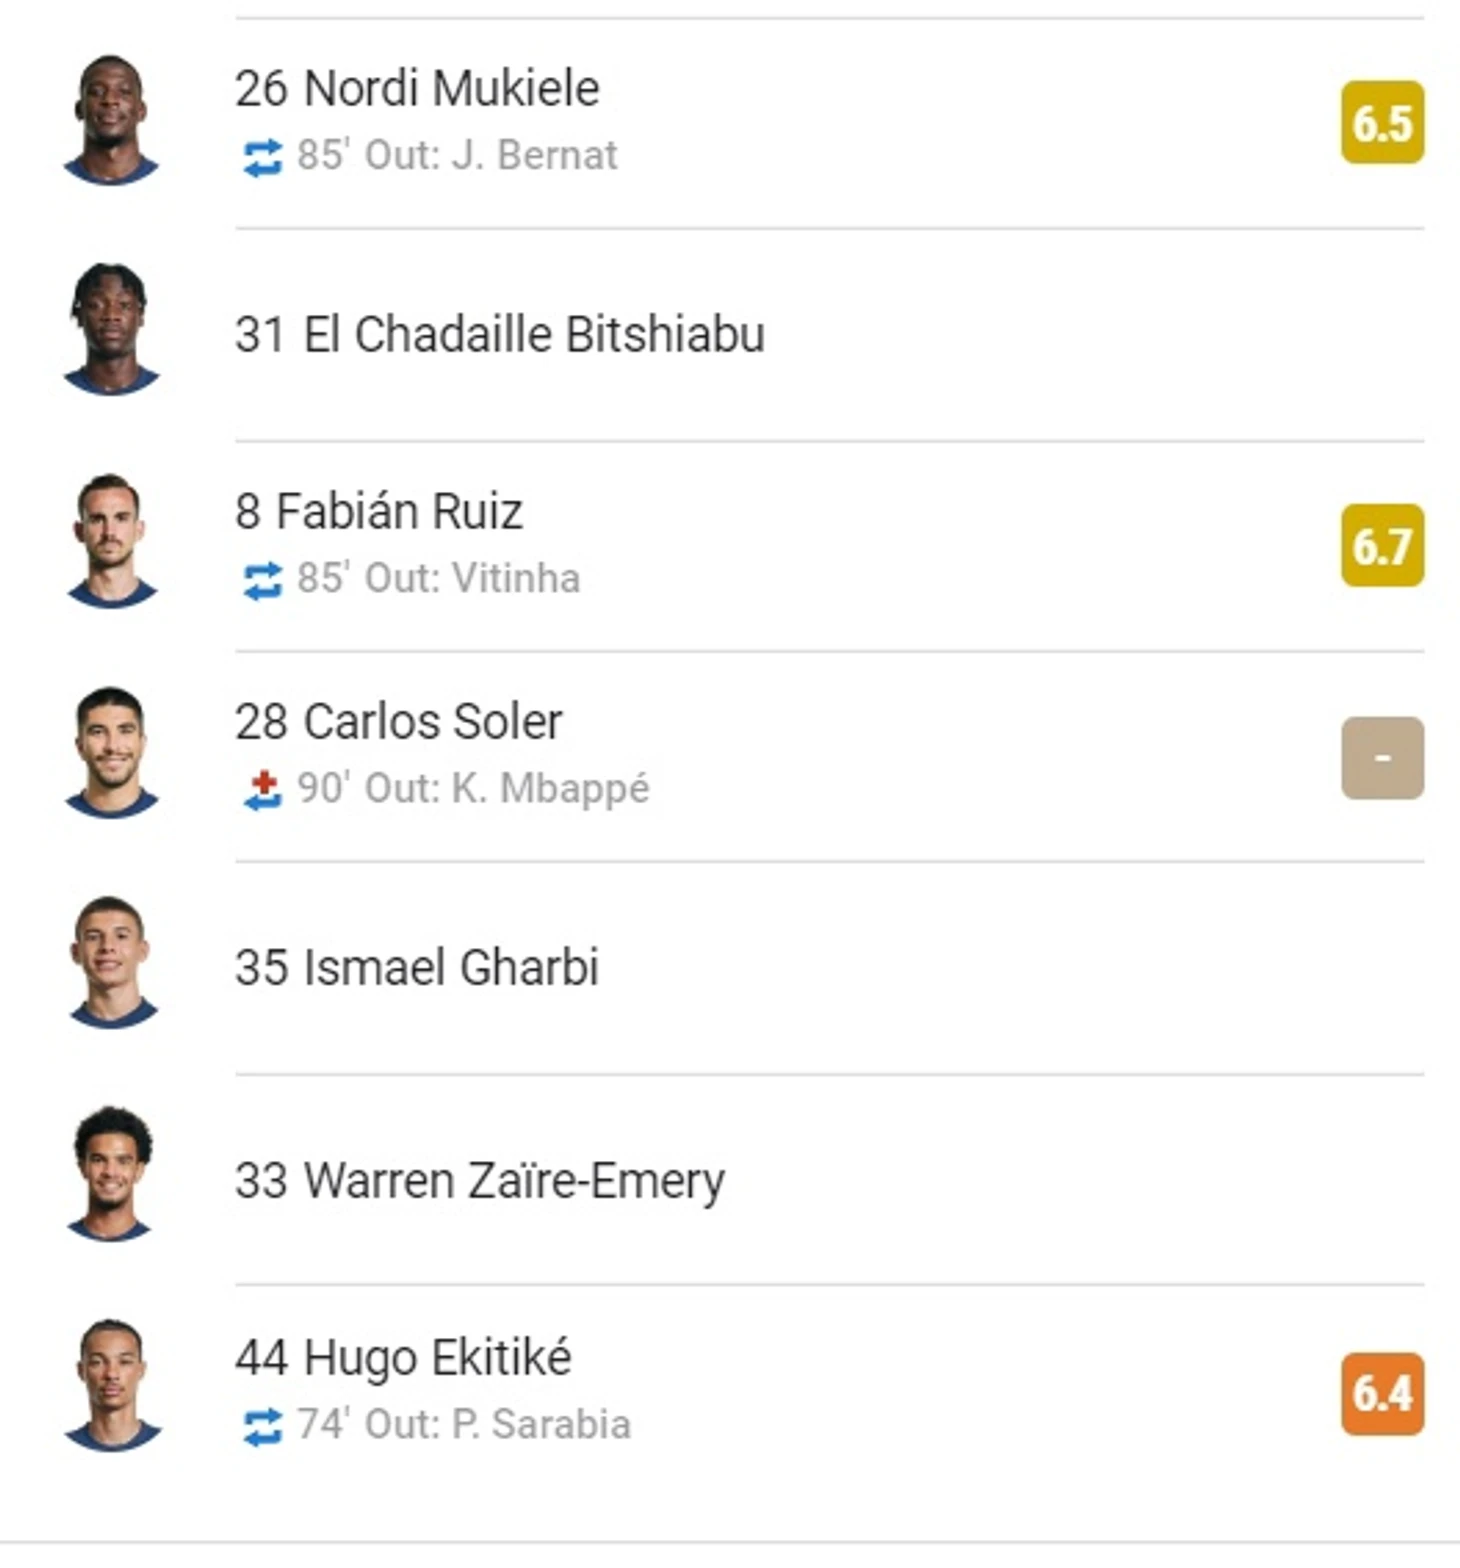The image size is (1460, 1568).
Task: View Carlos Soler's player photo
Action: tap(111, 753)
